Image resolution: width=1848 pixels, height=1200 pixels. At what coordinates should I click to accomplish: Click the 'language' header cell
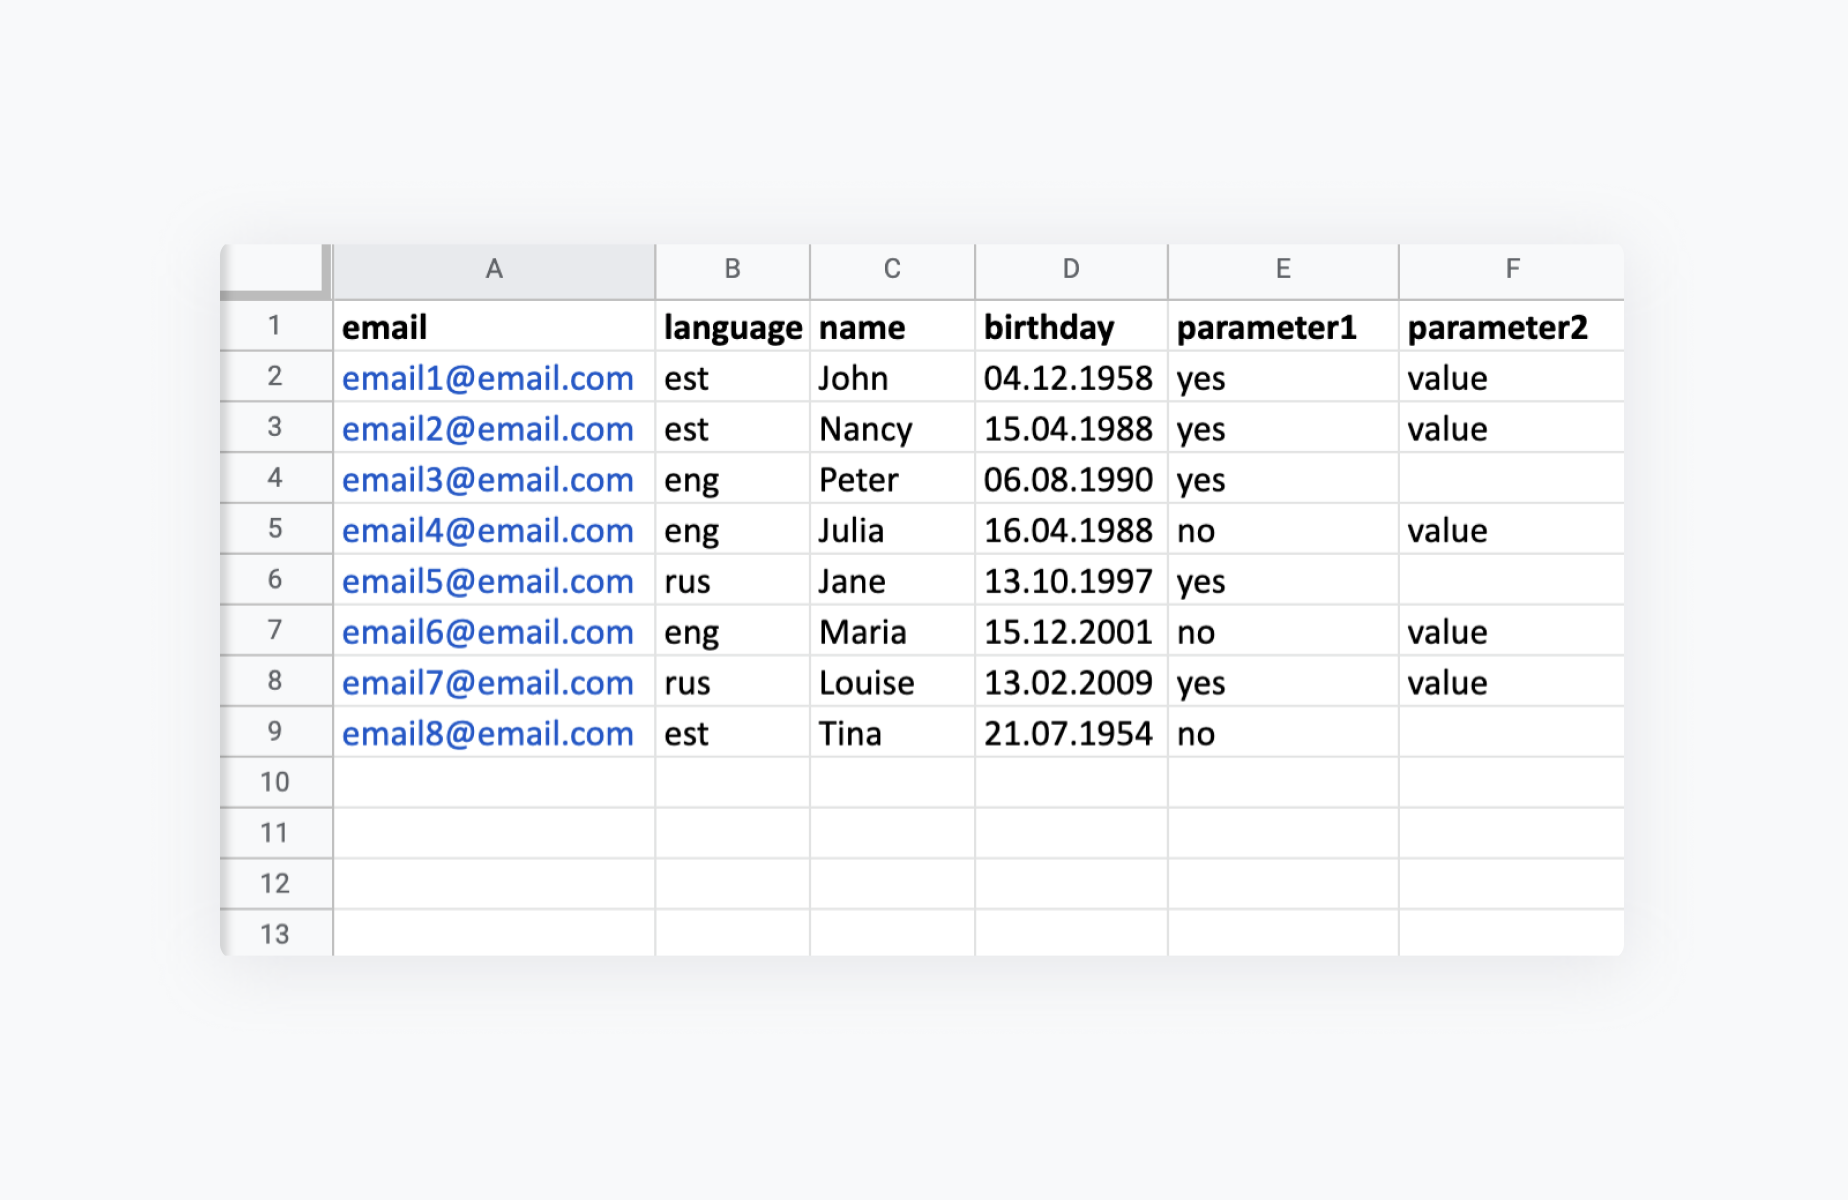(732, 326)
